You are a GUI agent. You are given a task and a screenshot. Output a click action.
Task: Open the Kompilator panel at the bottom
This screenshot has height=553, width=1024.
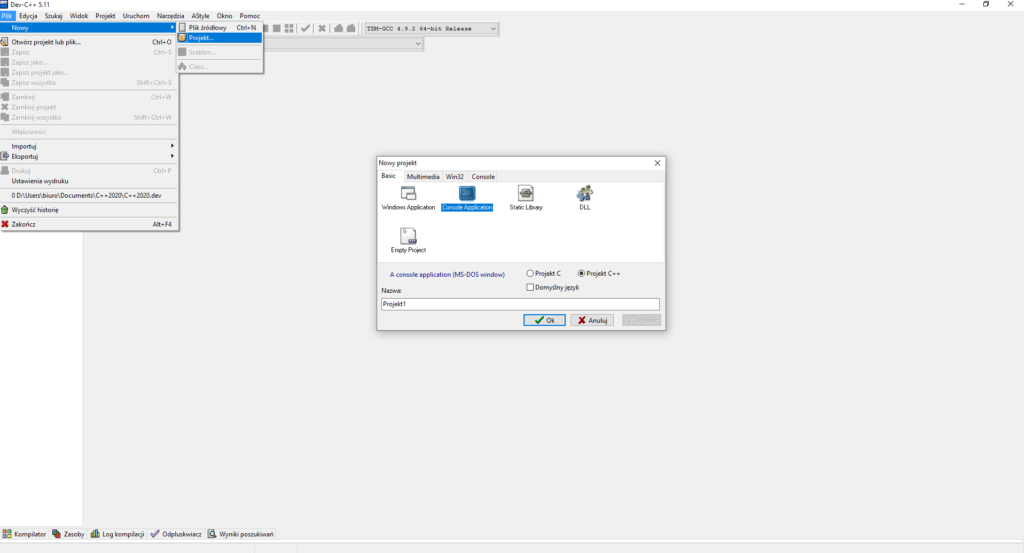point(25,534)
